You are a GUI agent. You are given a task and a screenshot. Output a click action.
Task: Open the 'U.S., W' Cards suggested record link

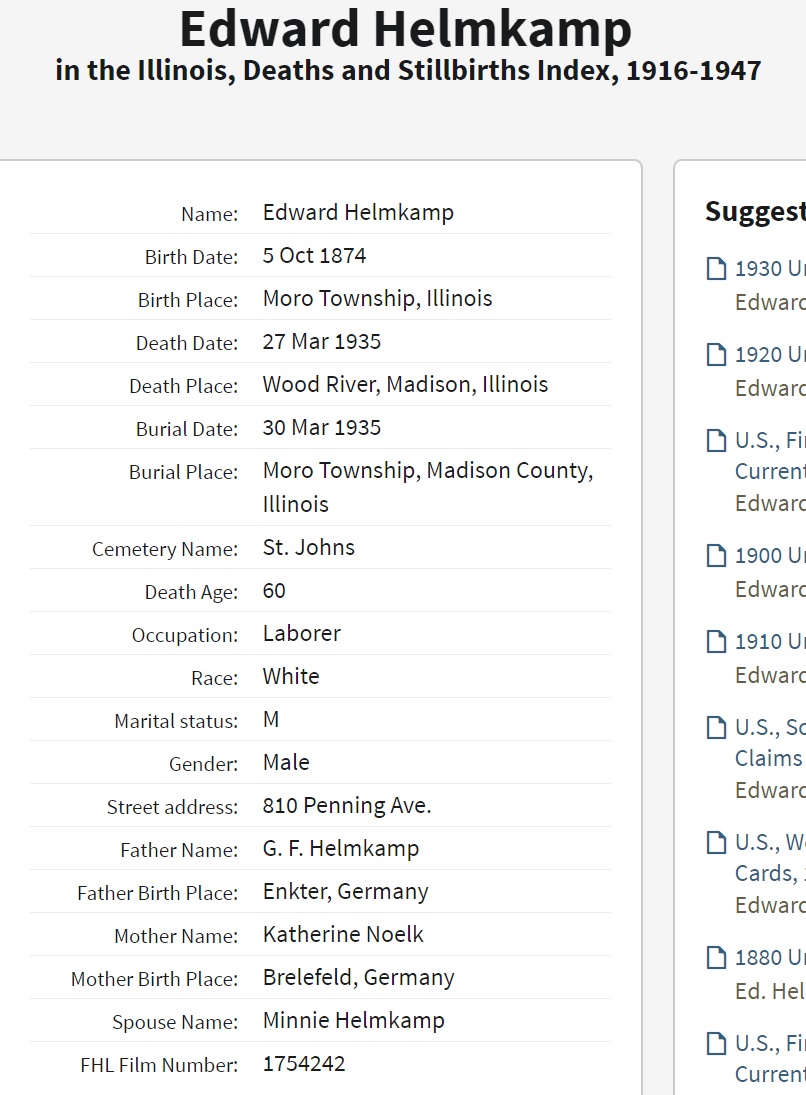(770, 857)
